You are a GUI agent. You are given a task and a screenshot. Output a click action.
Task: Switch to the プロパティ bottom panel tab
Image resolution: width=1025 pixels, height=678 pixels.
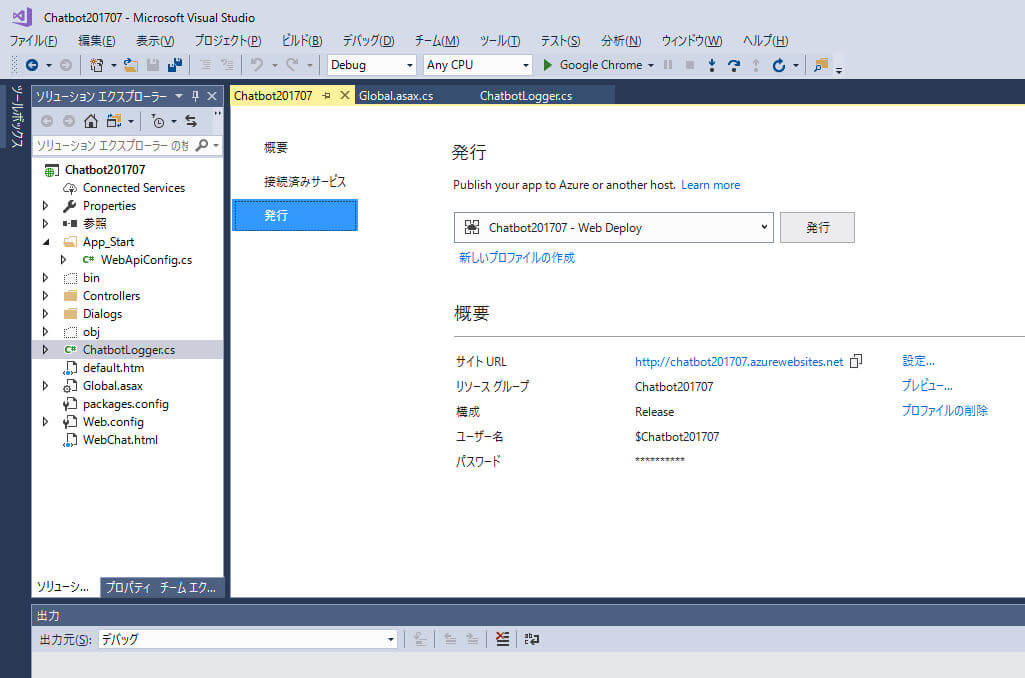coord(128,587)
